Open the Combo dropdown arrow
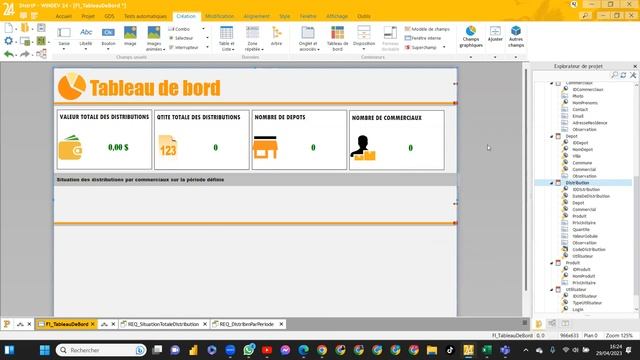Viewport: 640px width, 360px height. (204, 29)
